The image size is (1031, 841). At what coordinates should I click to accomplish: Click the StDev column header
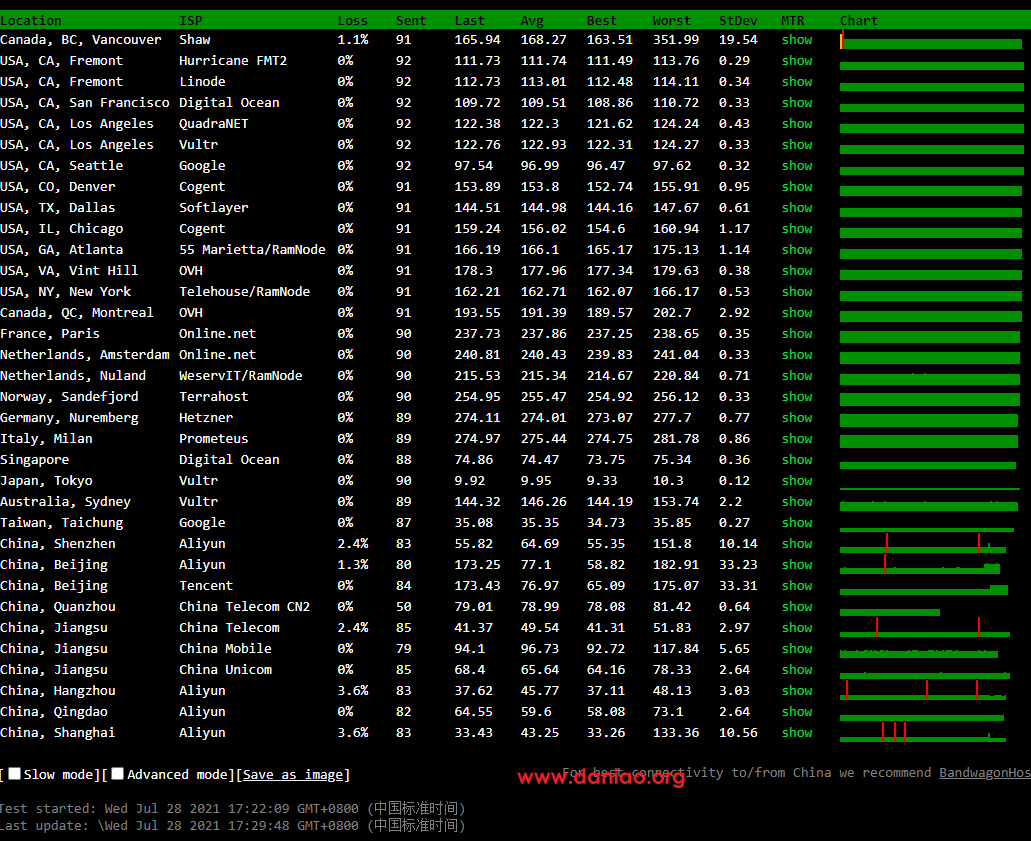(x=738, y=20)
